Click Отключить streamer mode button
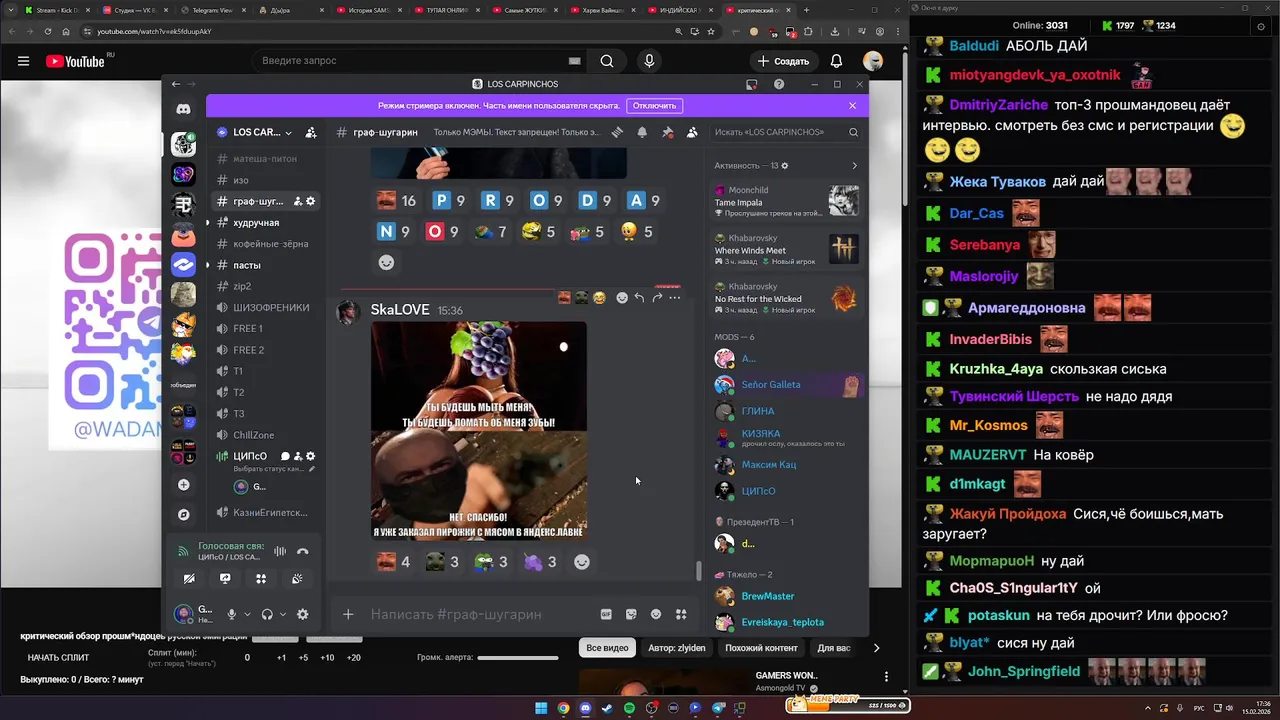Screen dimensions: 1280x720 (654, 105)
